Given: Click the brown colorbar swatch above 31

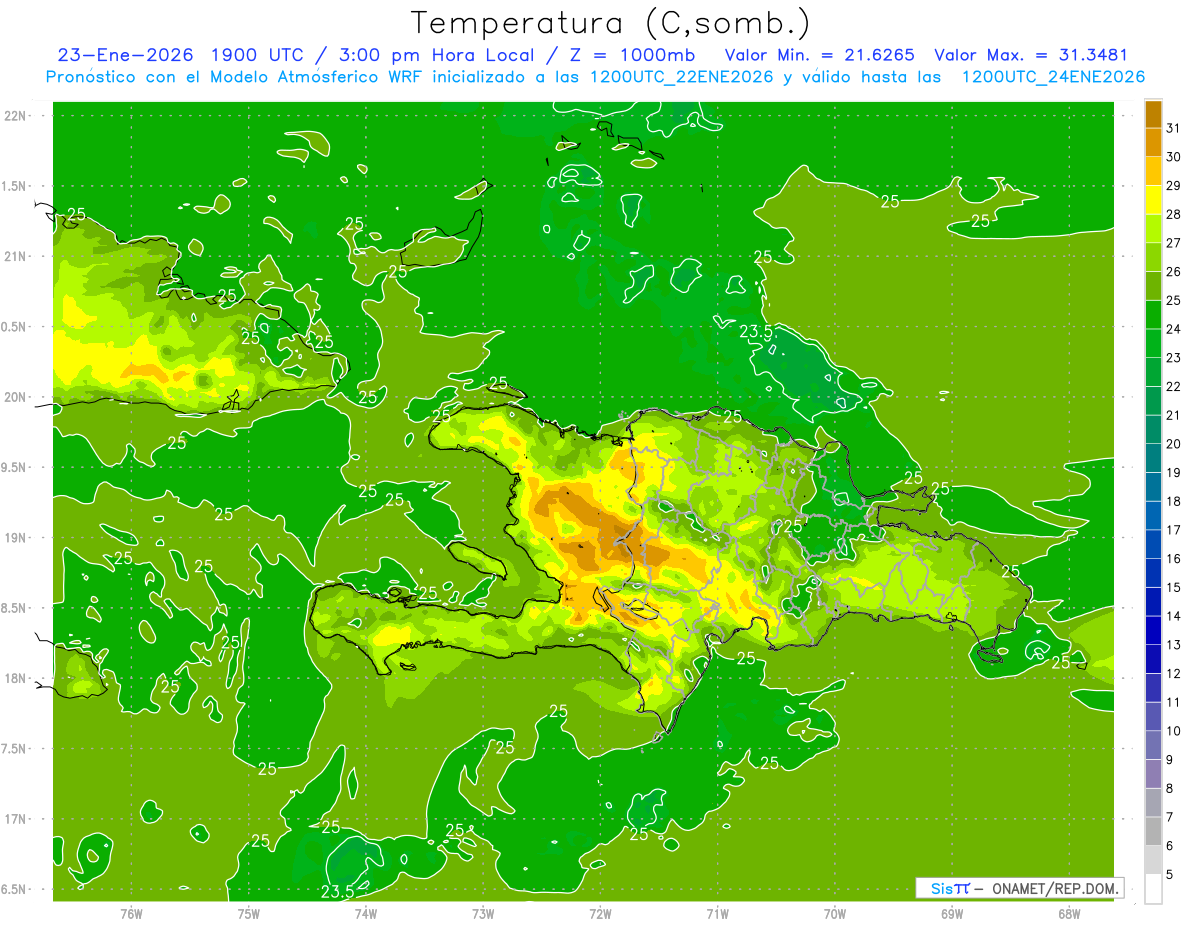Looking at the screenshot, I should [x=1153, y=115].
